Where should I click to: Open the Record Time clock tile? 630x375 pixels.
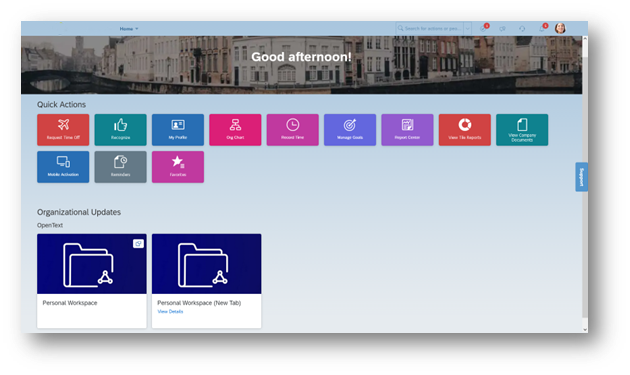coord(292,130)
